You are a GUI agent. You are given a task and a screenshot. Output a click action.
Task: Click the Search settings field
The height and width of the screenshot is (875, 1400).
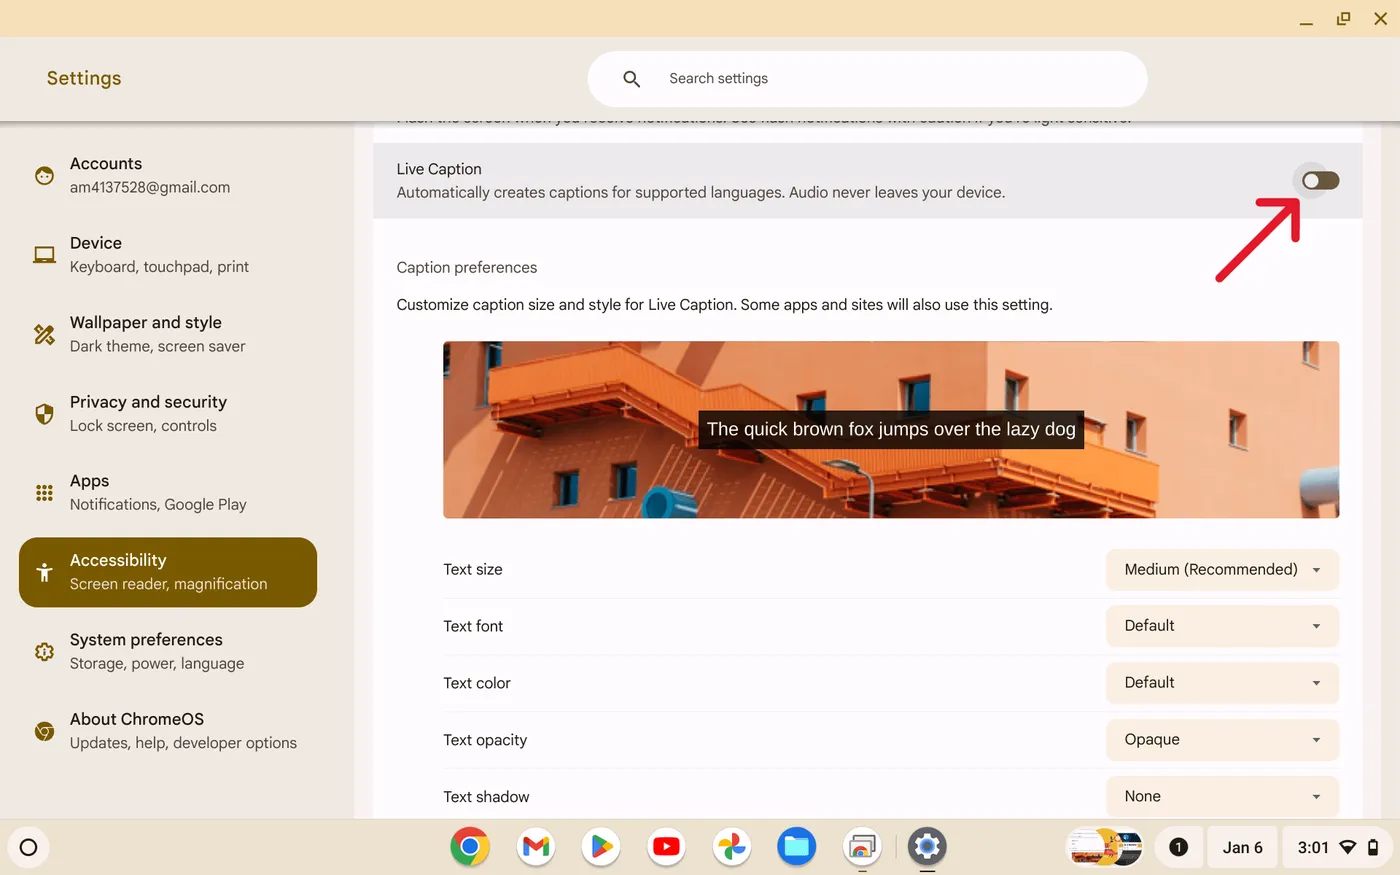pyautogui.click(x=867, y=79)
